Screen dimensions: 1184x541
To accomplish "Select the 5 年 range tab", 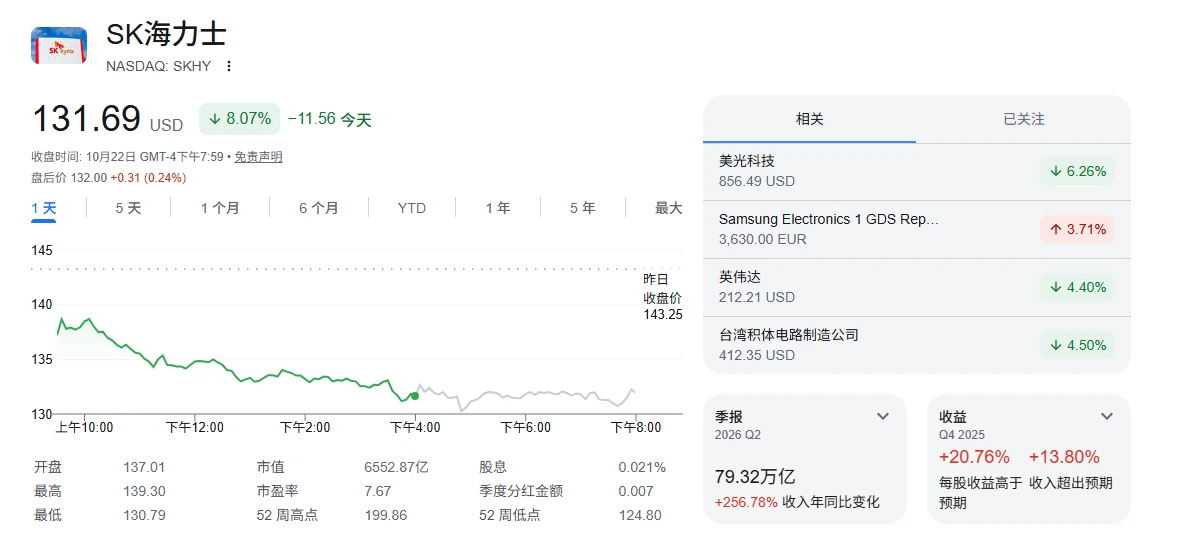I will click(582, 208).
